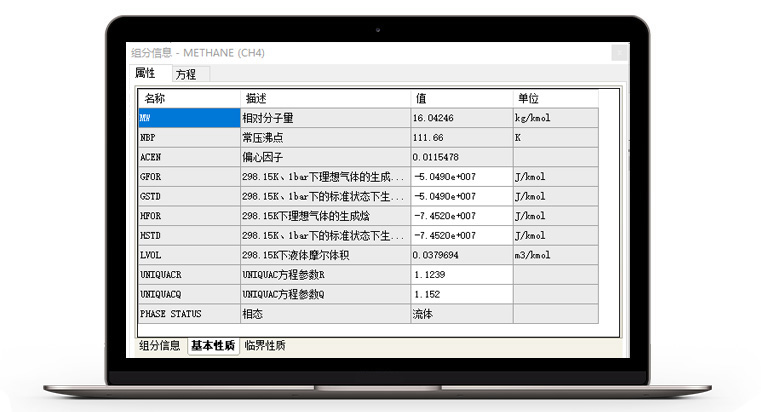Edit the HFOR value field
The width and height of the screenshot is (761, 412).
pyautogui.click(x=461, y=216)
